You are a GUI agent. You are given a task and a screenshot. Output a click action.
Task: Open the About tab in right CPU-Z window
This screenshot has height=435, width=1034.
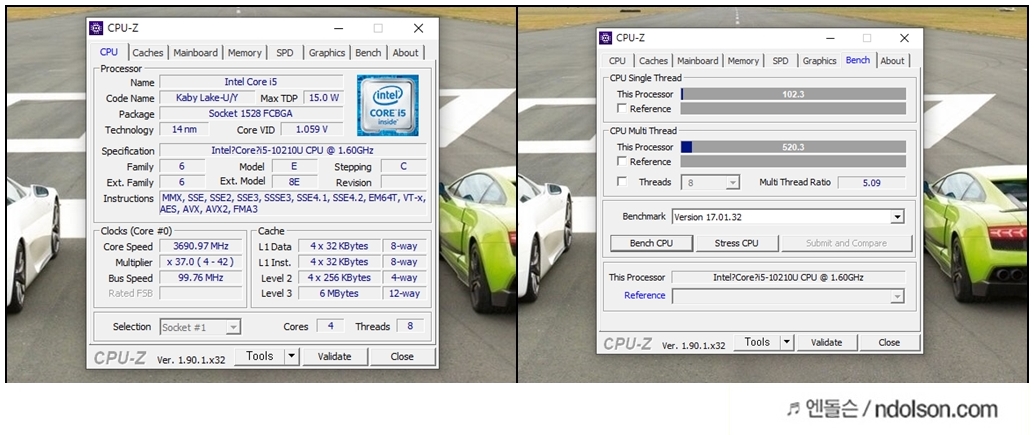pyautogui.click(x=892, y=61)
